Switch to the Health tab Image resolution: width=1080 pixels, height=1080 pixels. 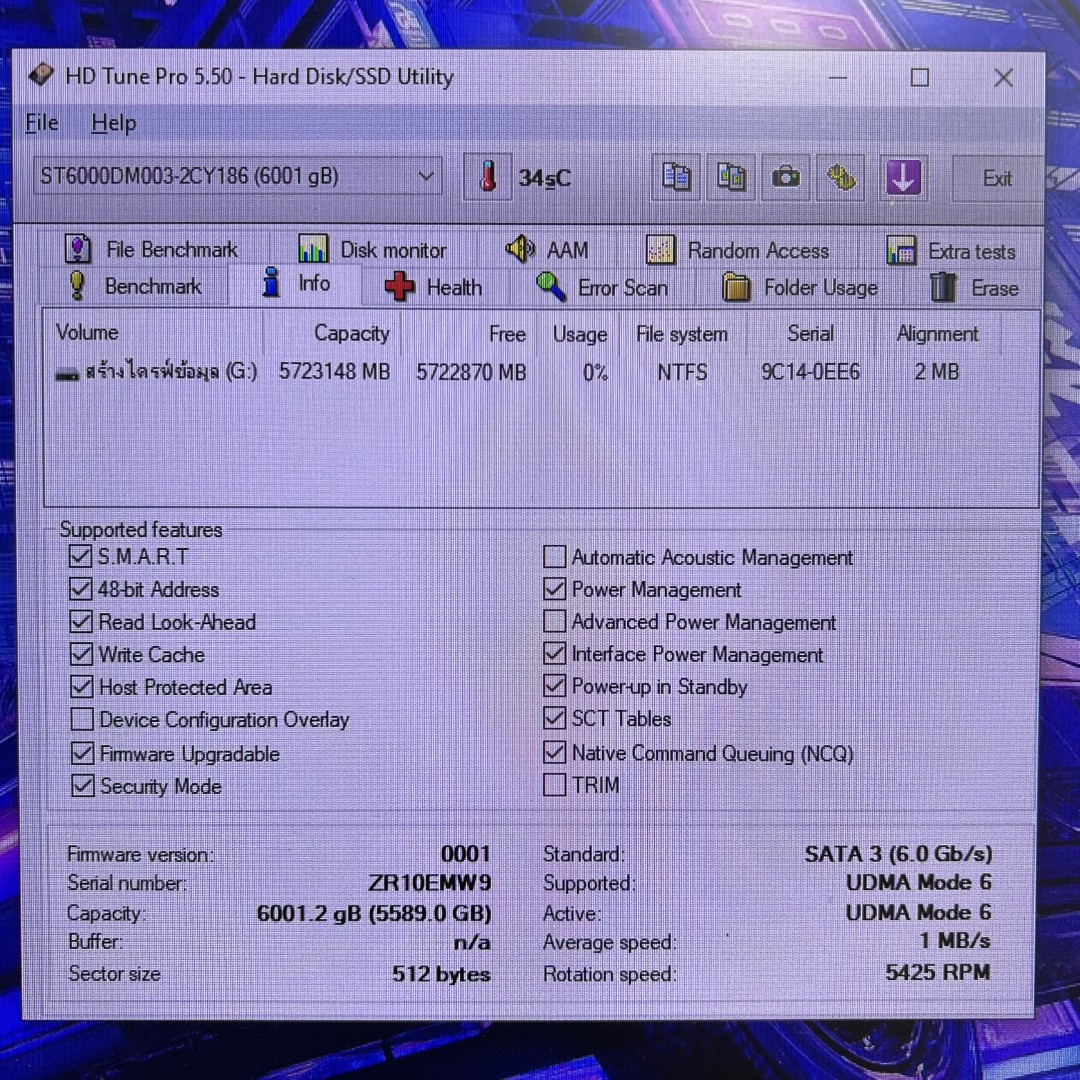point(434,287)
